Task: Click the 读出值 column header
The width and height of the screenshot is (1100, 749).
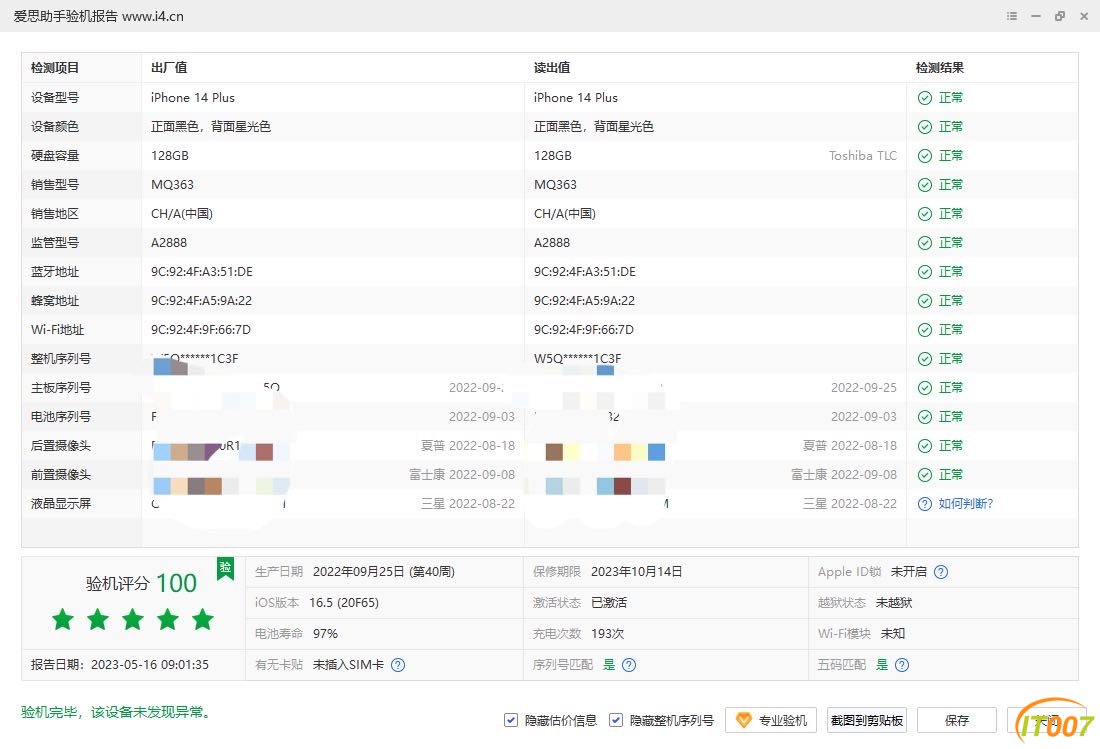Action: [552, 68]
